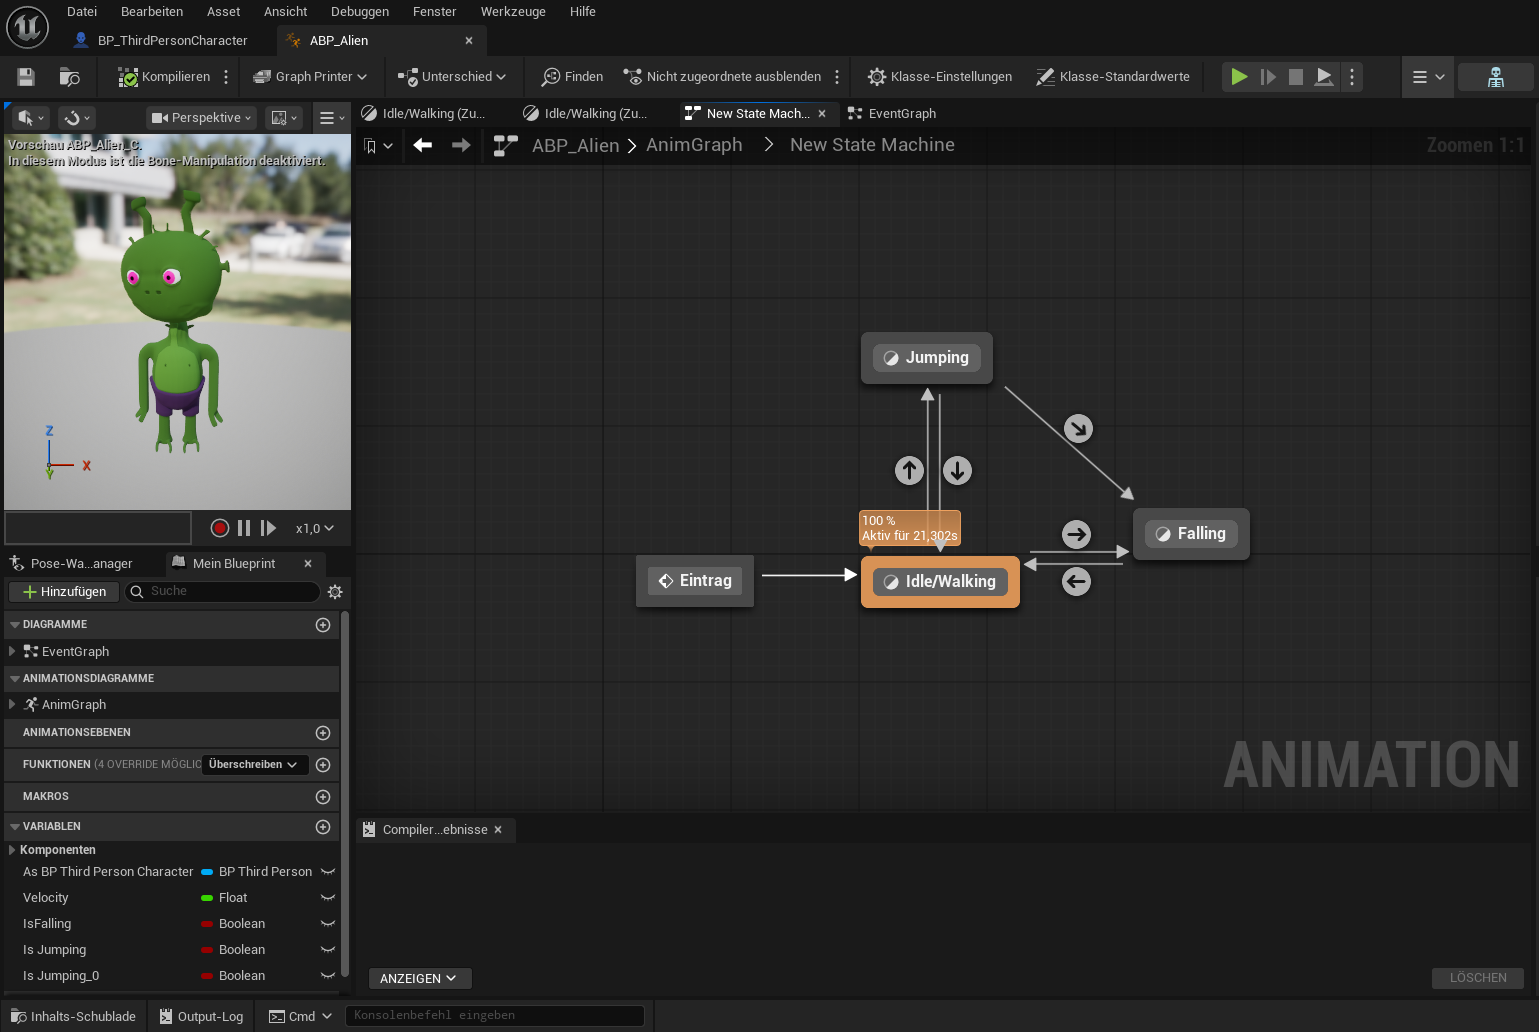Go back with the left navigation arrow

click(x=423, y=145)
